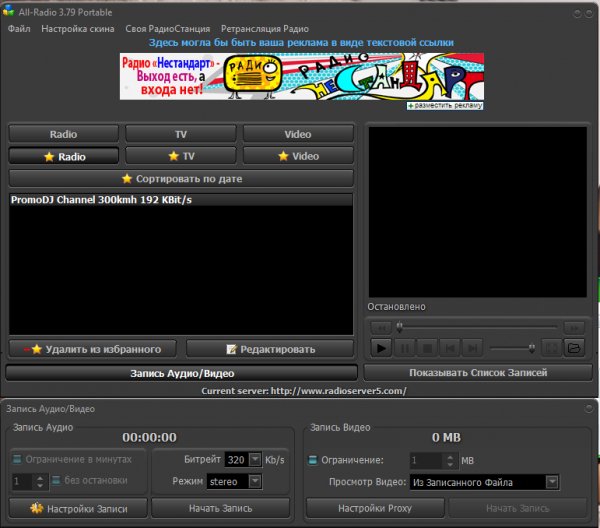Click the next track button
600x528 pixels.
473,348
